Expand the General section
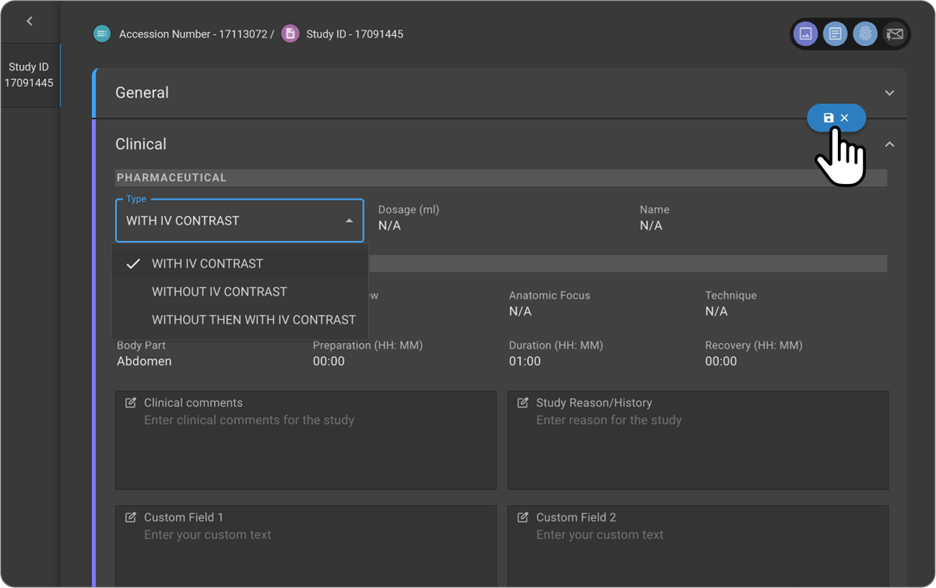Viewport: 936px width, 588px height. click(x=889, y=92)
